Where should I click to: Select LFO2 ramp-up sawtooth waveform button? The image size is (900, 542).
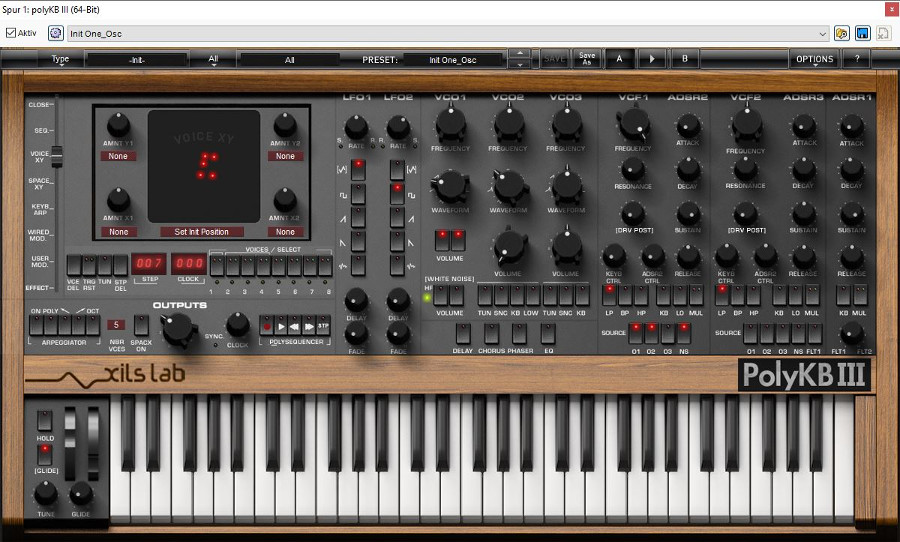tap(397, 218)
